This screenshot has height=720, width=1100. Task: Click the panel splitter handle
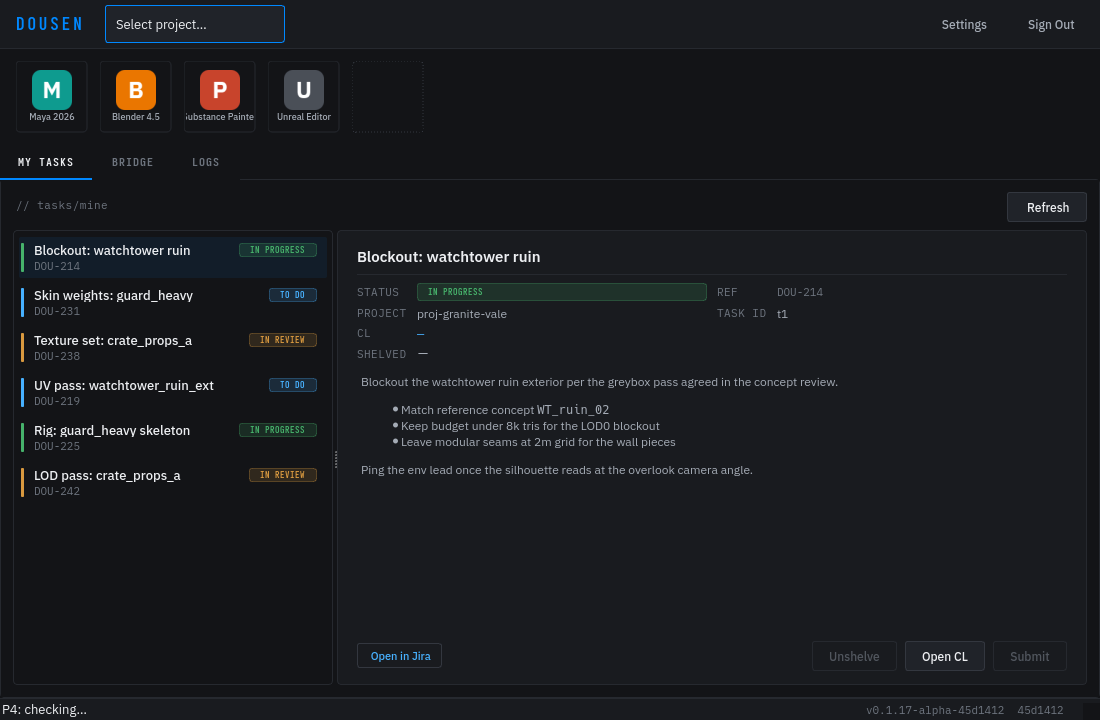(335, 459)
